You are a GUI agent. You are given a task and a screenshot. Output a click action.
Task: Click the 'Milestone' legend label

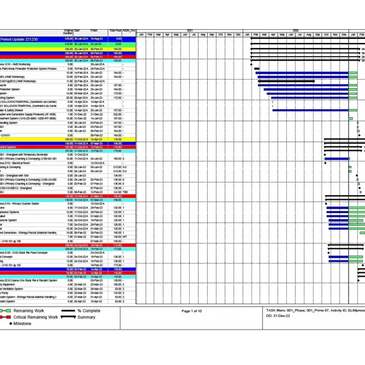pos(22,323)
